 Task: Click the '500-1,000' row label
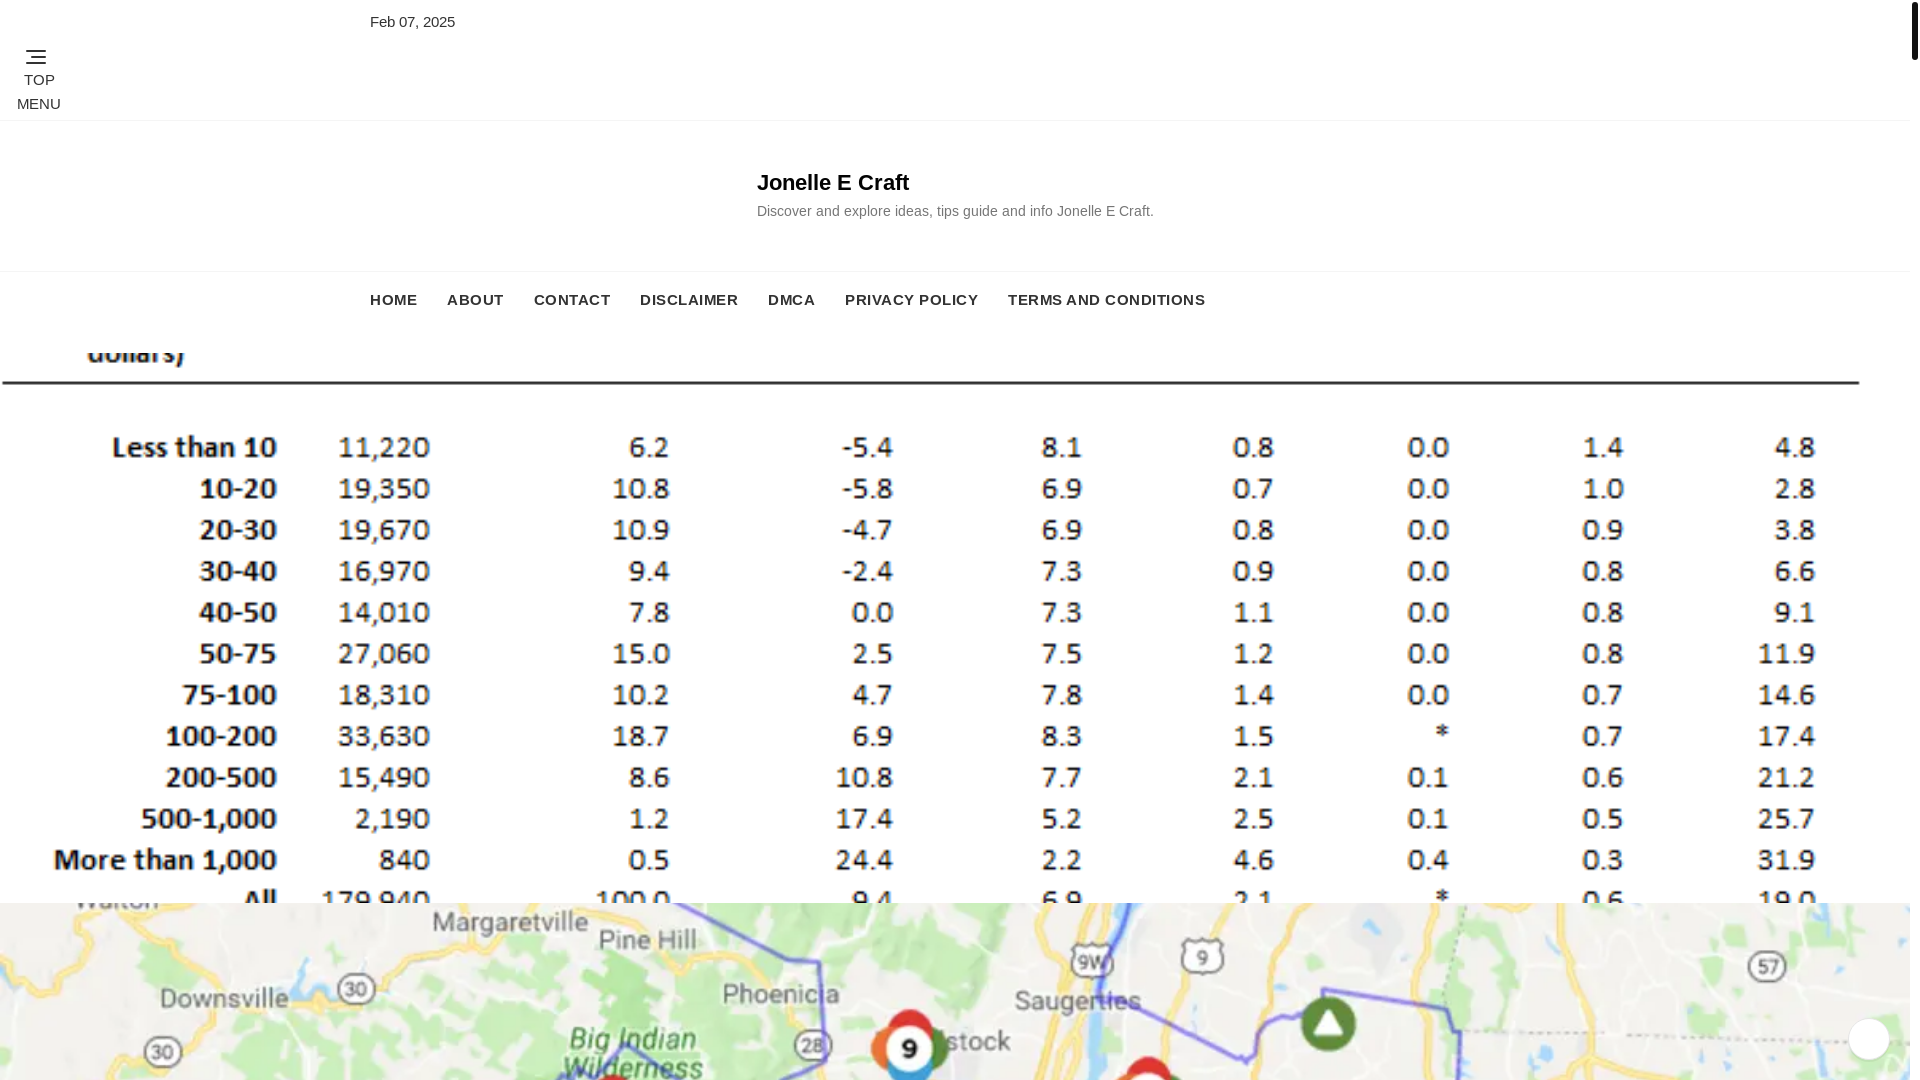(x=208, y=819)
